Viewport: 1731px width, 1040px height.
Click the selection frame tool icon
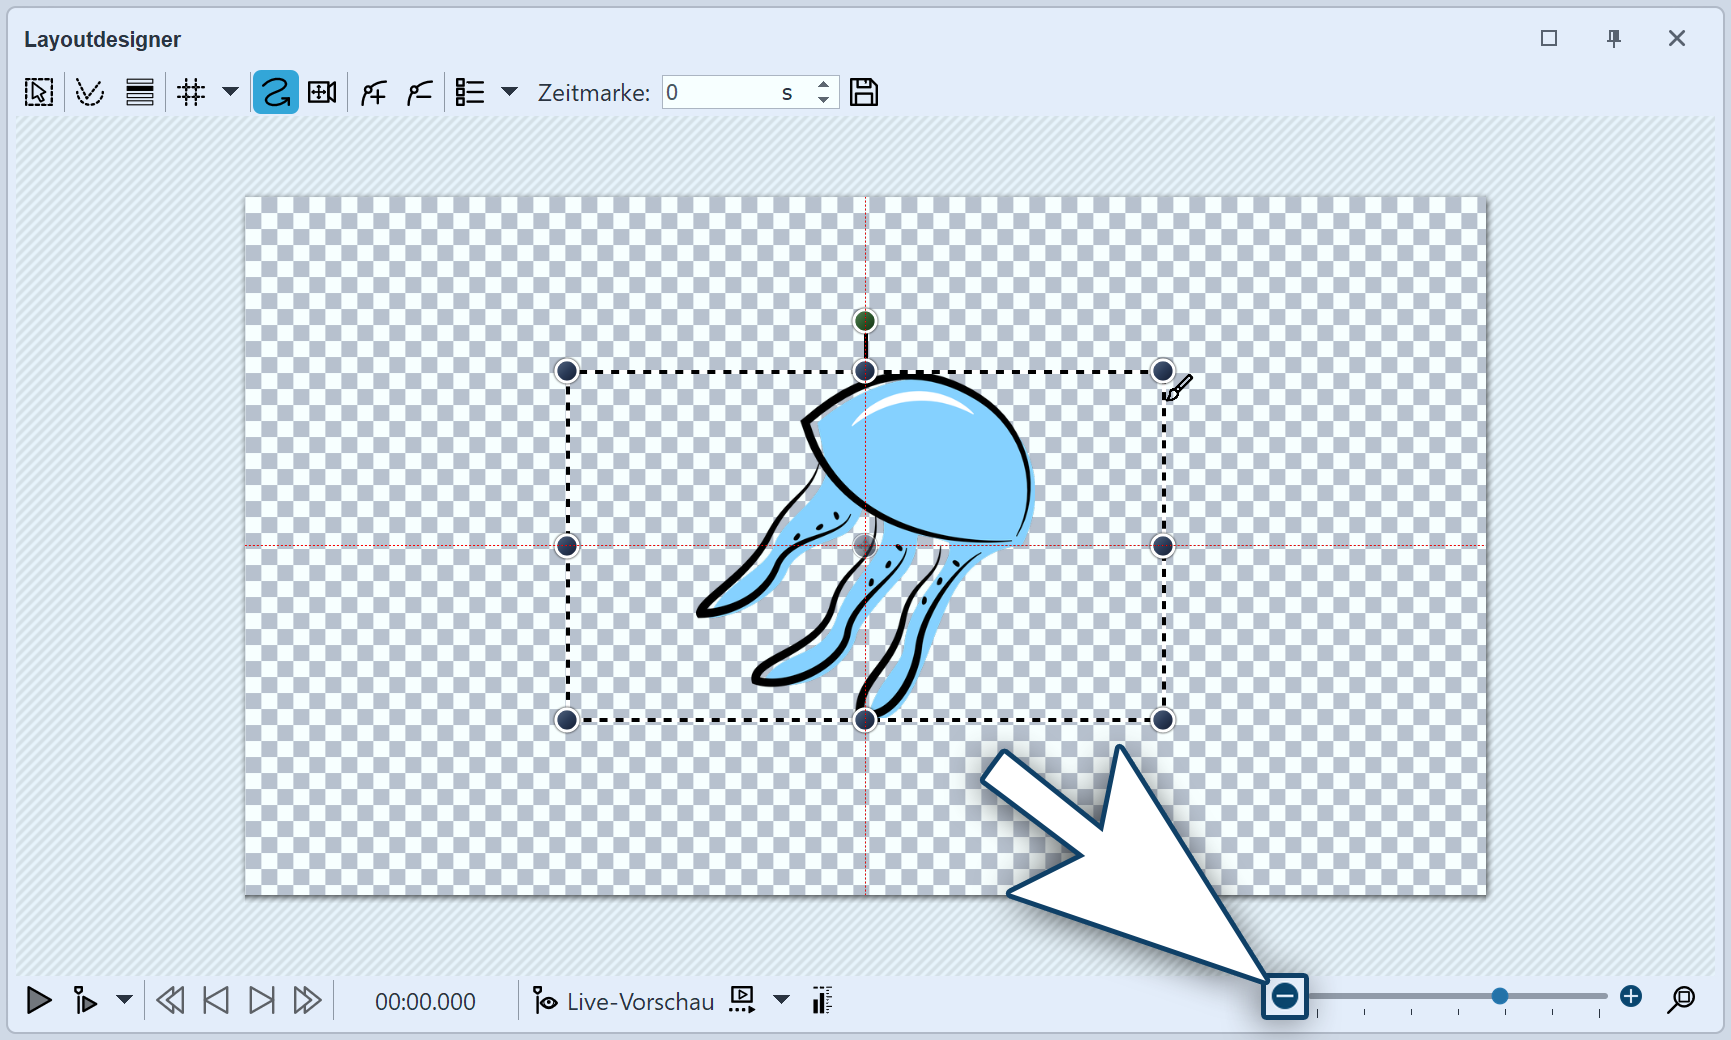coord(39,93)
